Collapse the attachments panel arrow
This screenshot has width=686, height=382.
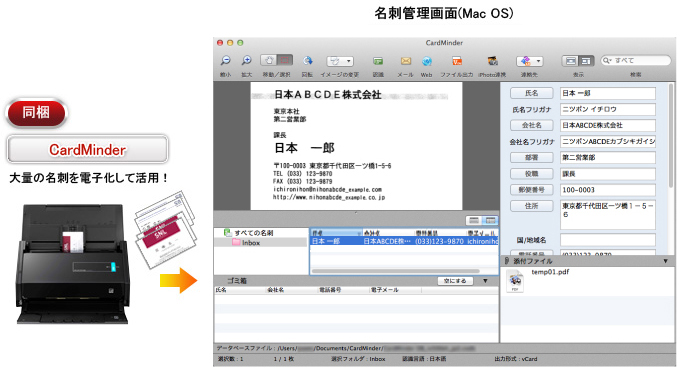pos(665,261)
